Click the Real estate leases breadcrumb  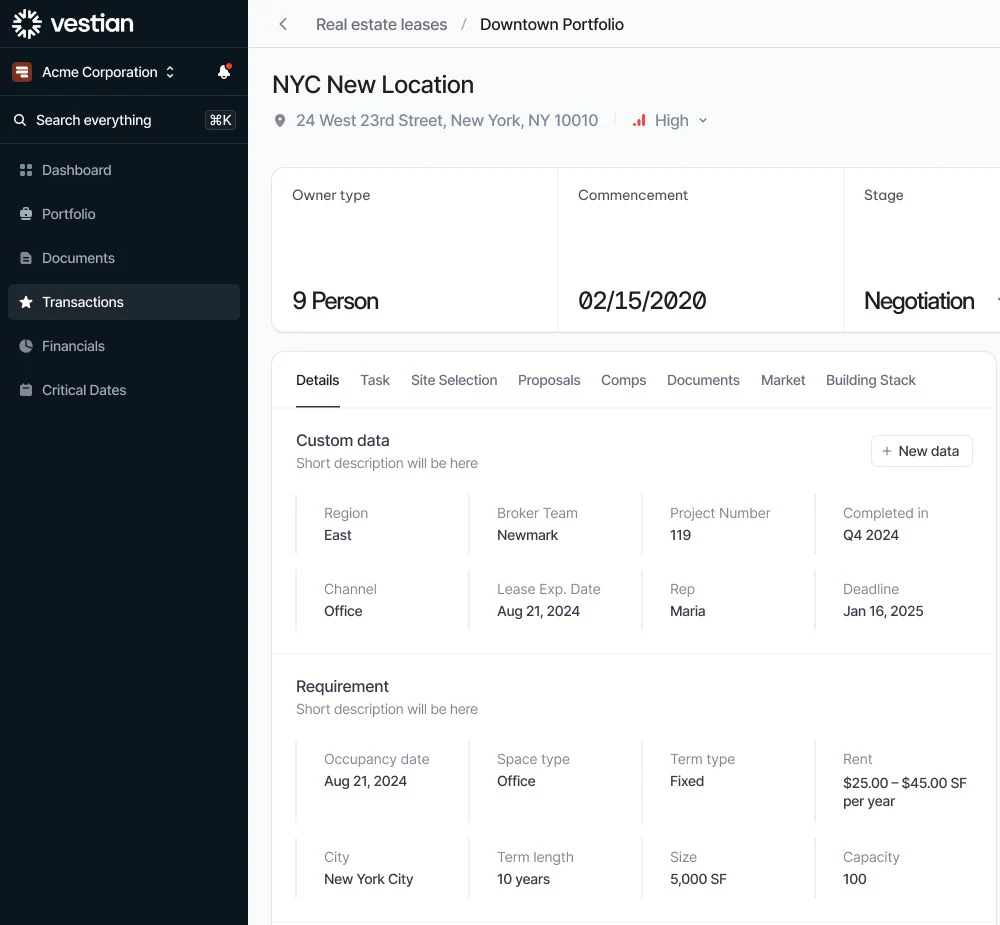381,24
